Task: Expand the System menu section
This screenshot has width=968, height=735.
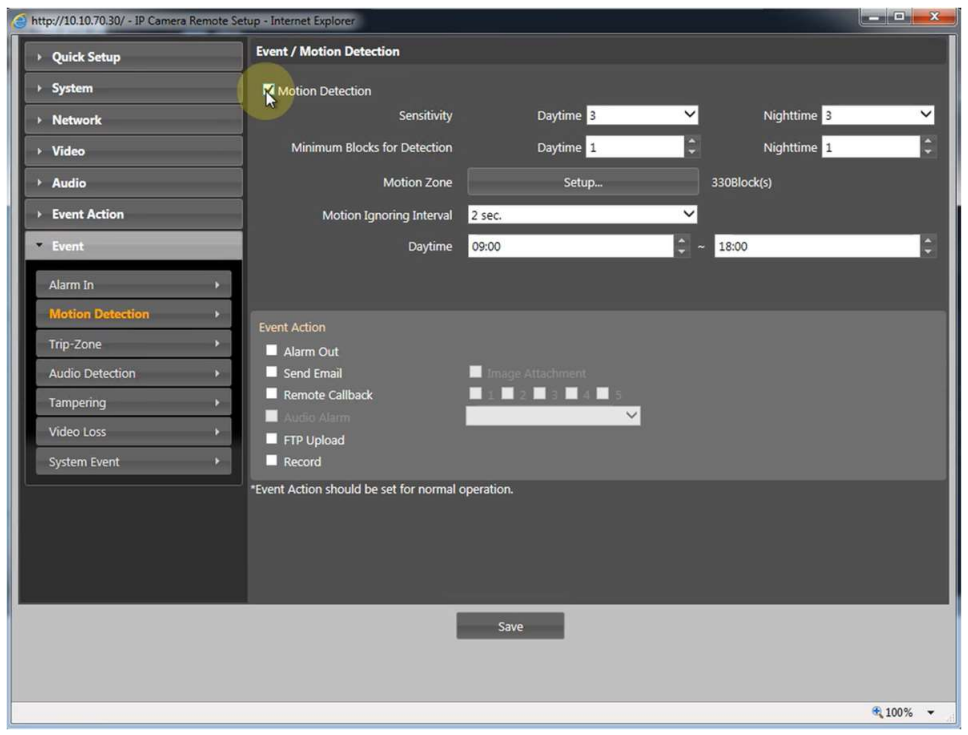Action: [x=134, y=88]
